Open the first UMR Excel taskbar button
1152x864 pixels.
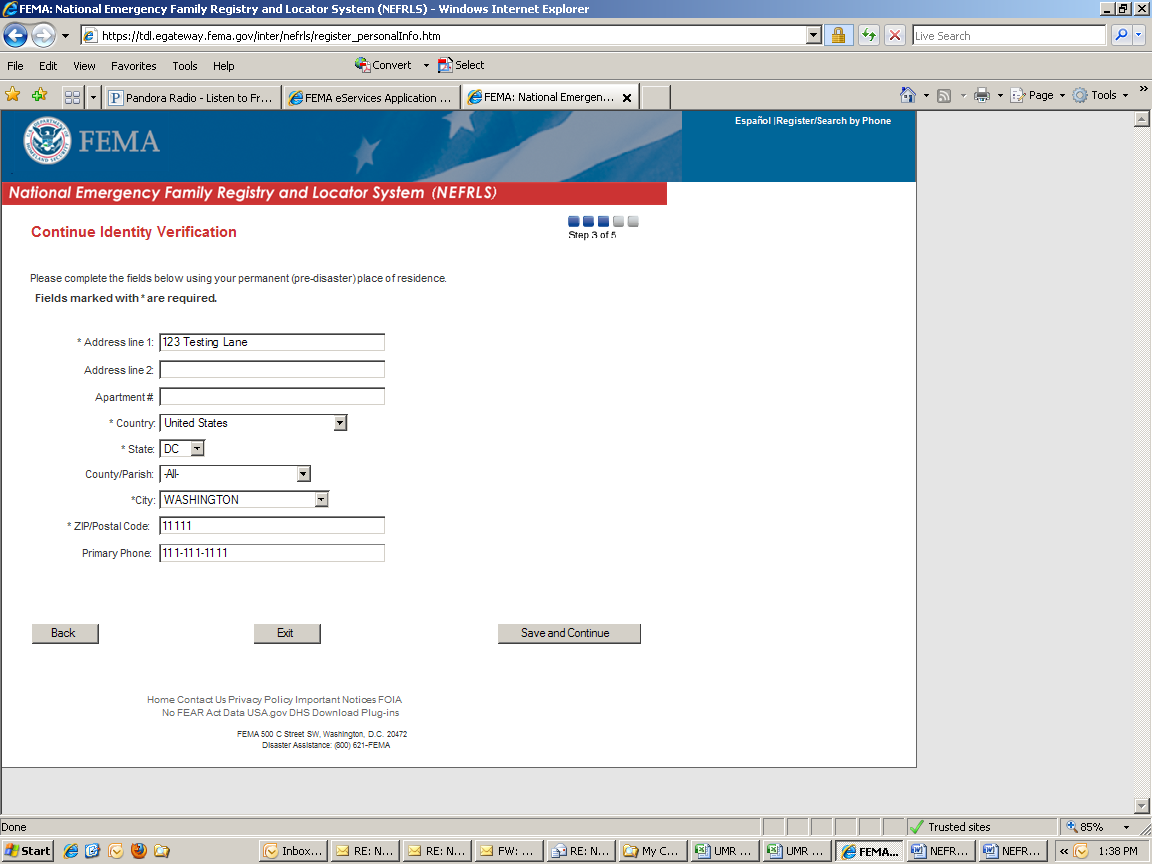pos(725,851)
